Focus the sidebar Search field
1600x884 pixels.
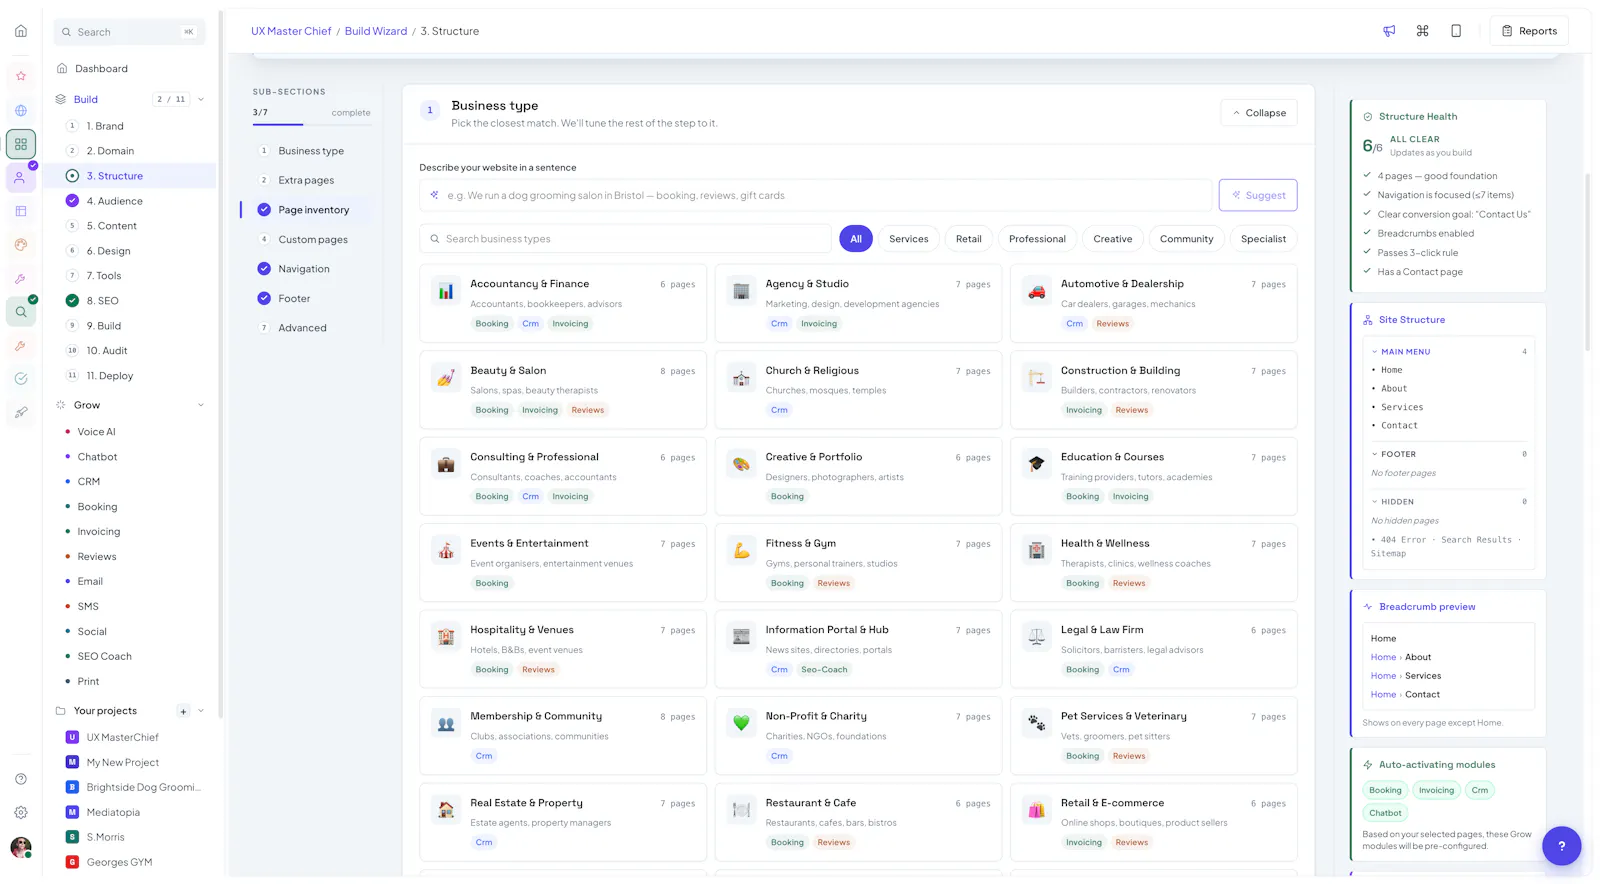click(x=130, y=32)
